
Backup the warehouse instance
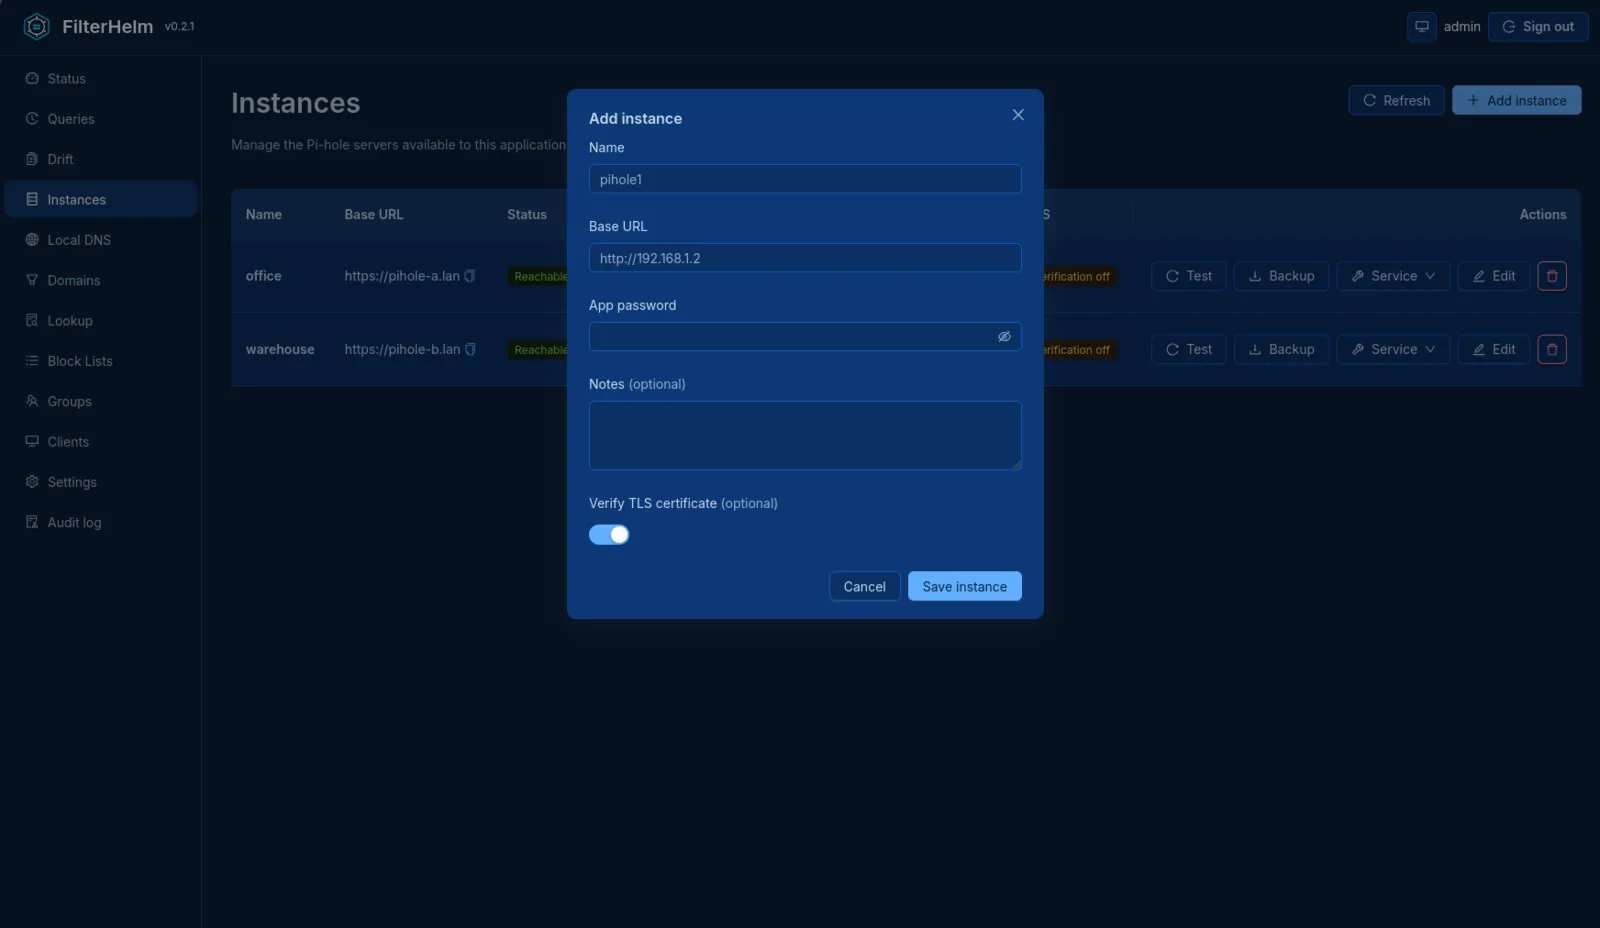(1281, 349)
